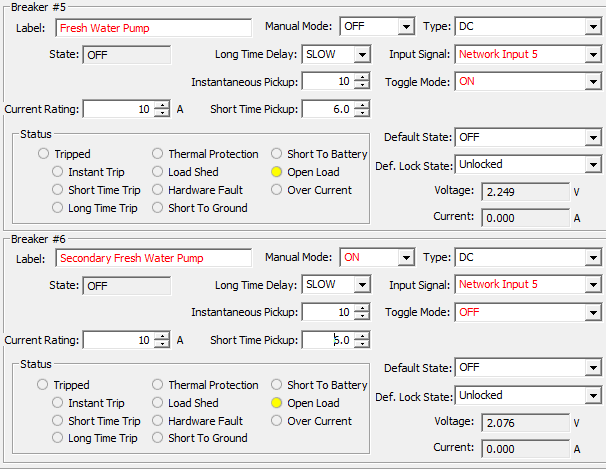Decrease Breaker #6 Short Time Pickup
This screenshot has width=606, height=469.
(362, 344)
